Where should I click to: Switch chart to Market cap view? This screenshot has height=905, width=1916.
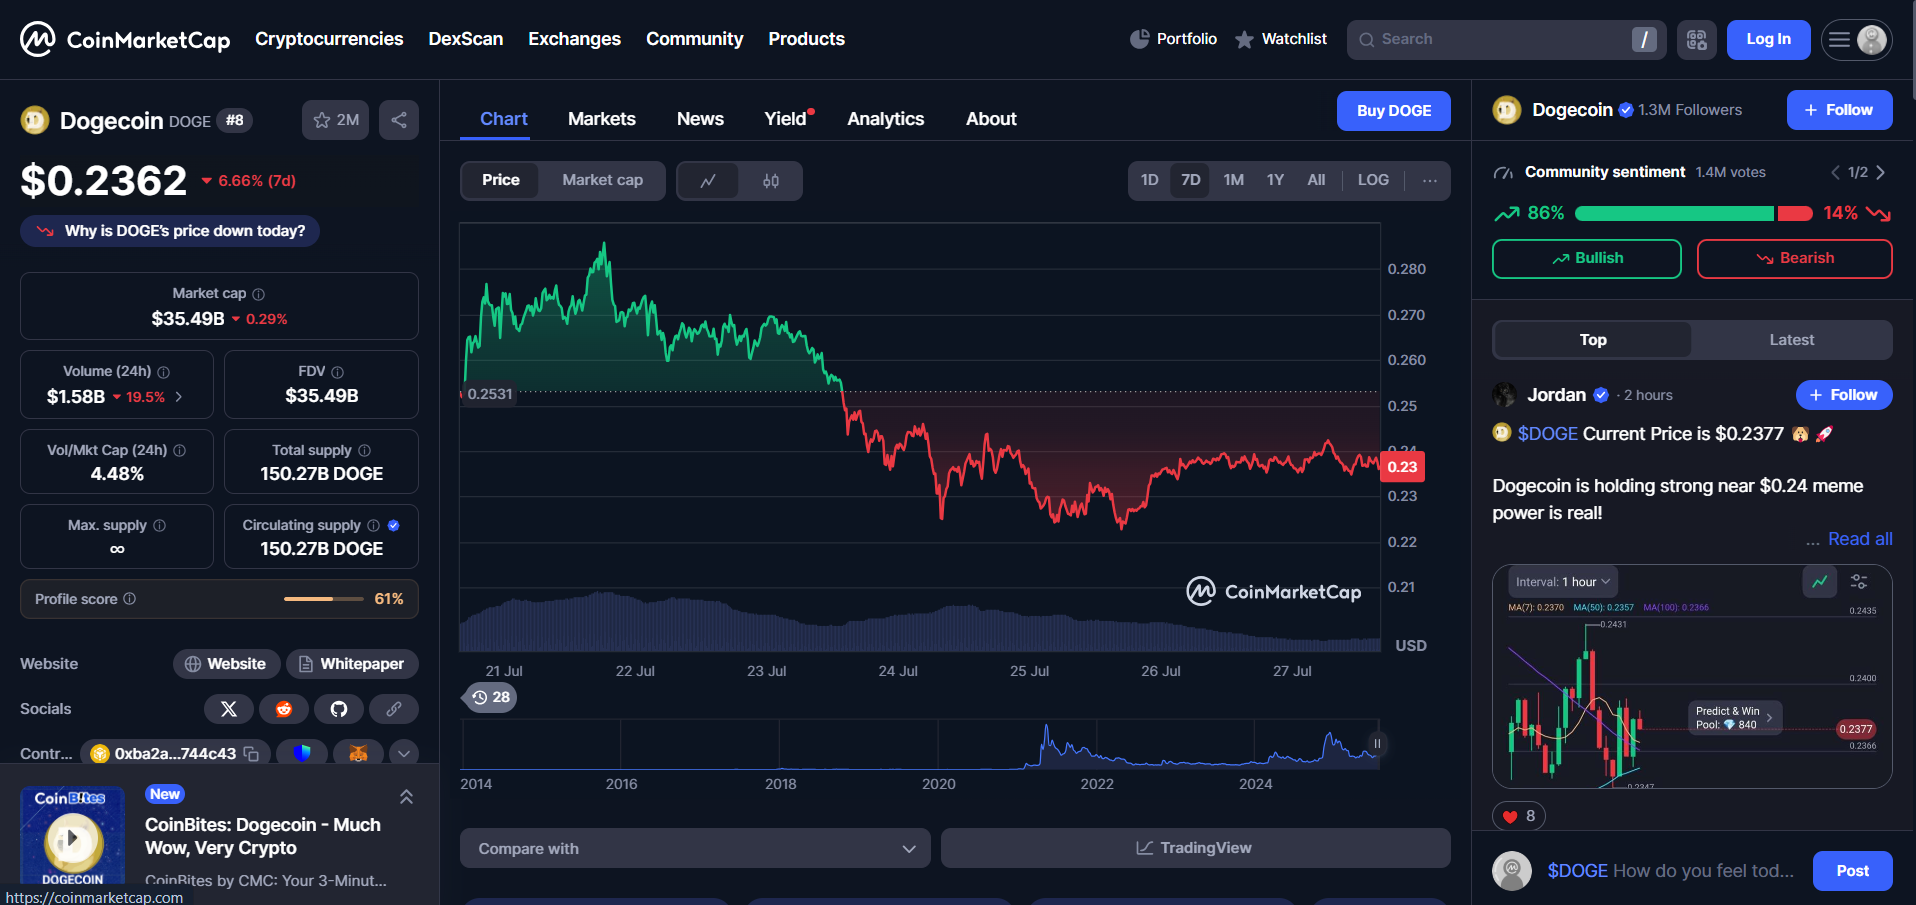602,181
